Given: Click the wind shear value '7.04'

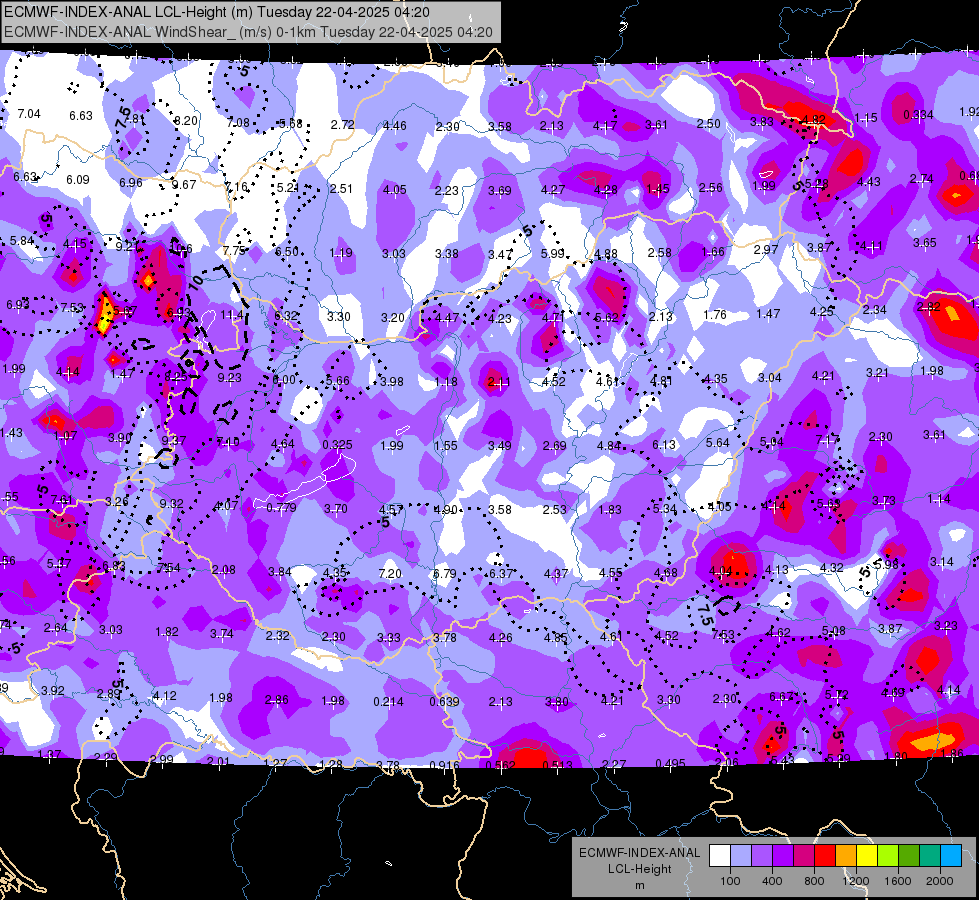Looking at the screenshot, I should (29, 114).
